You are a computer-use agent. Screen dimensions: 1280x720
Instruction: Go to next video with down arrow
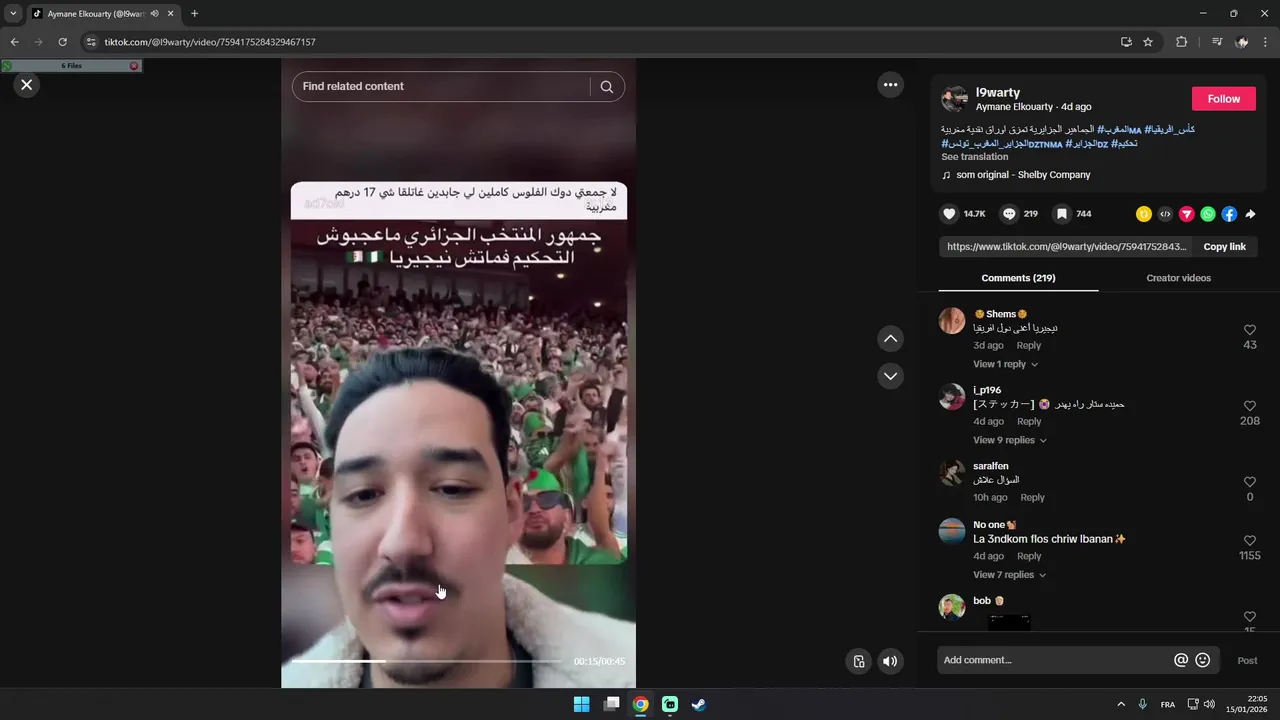click(x=890, y=376)
